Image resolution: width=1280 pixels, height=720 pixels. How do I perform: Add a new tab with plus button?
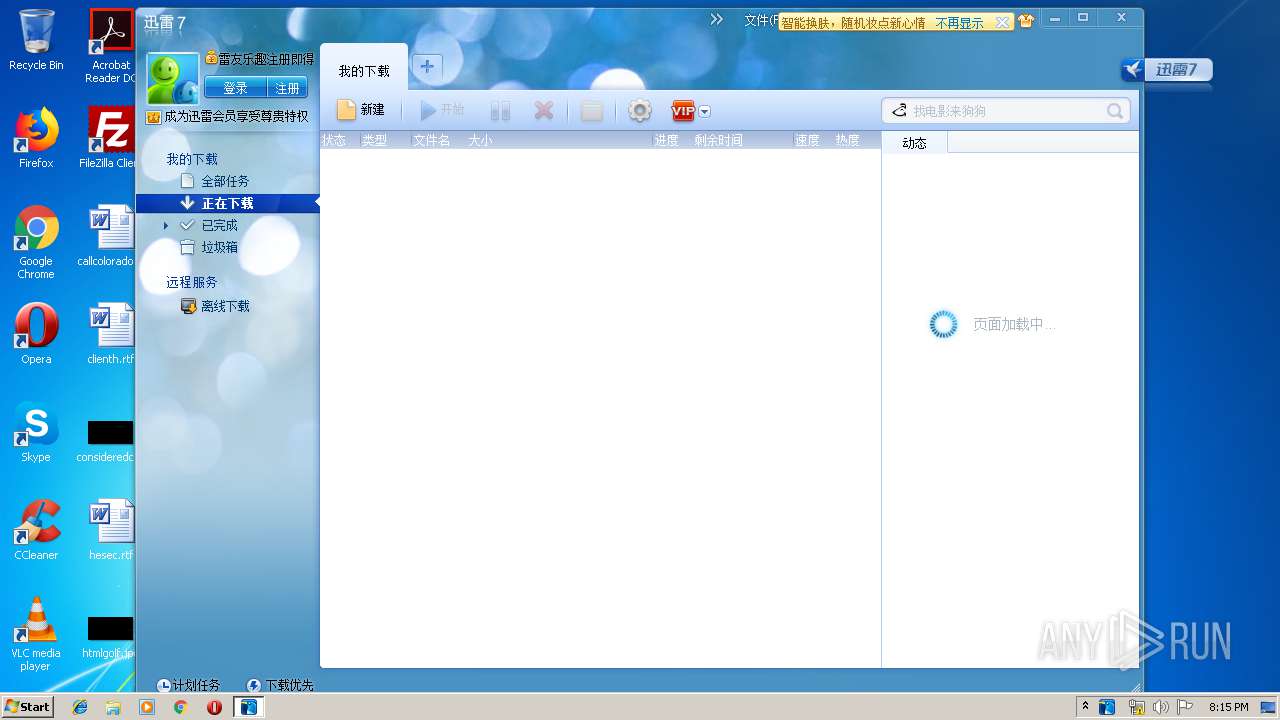click(427, 67)
